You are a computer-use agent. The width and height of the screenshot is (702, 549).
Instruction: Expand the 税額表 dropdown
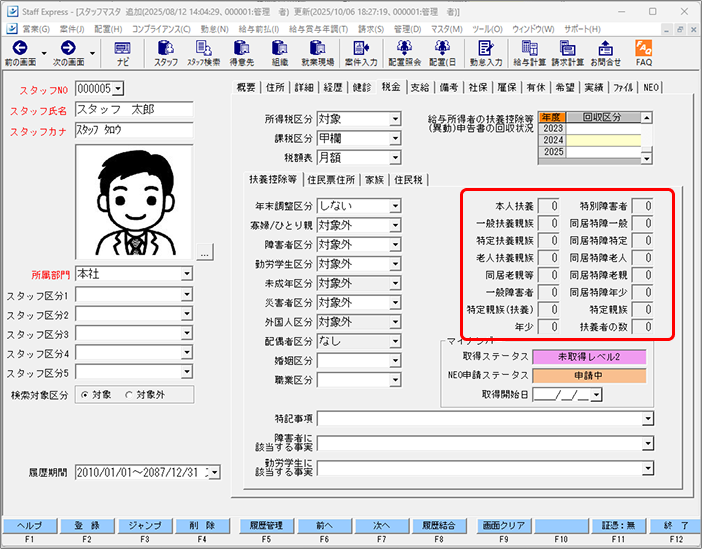(395, 158)
